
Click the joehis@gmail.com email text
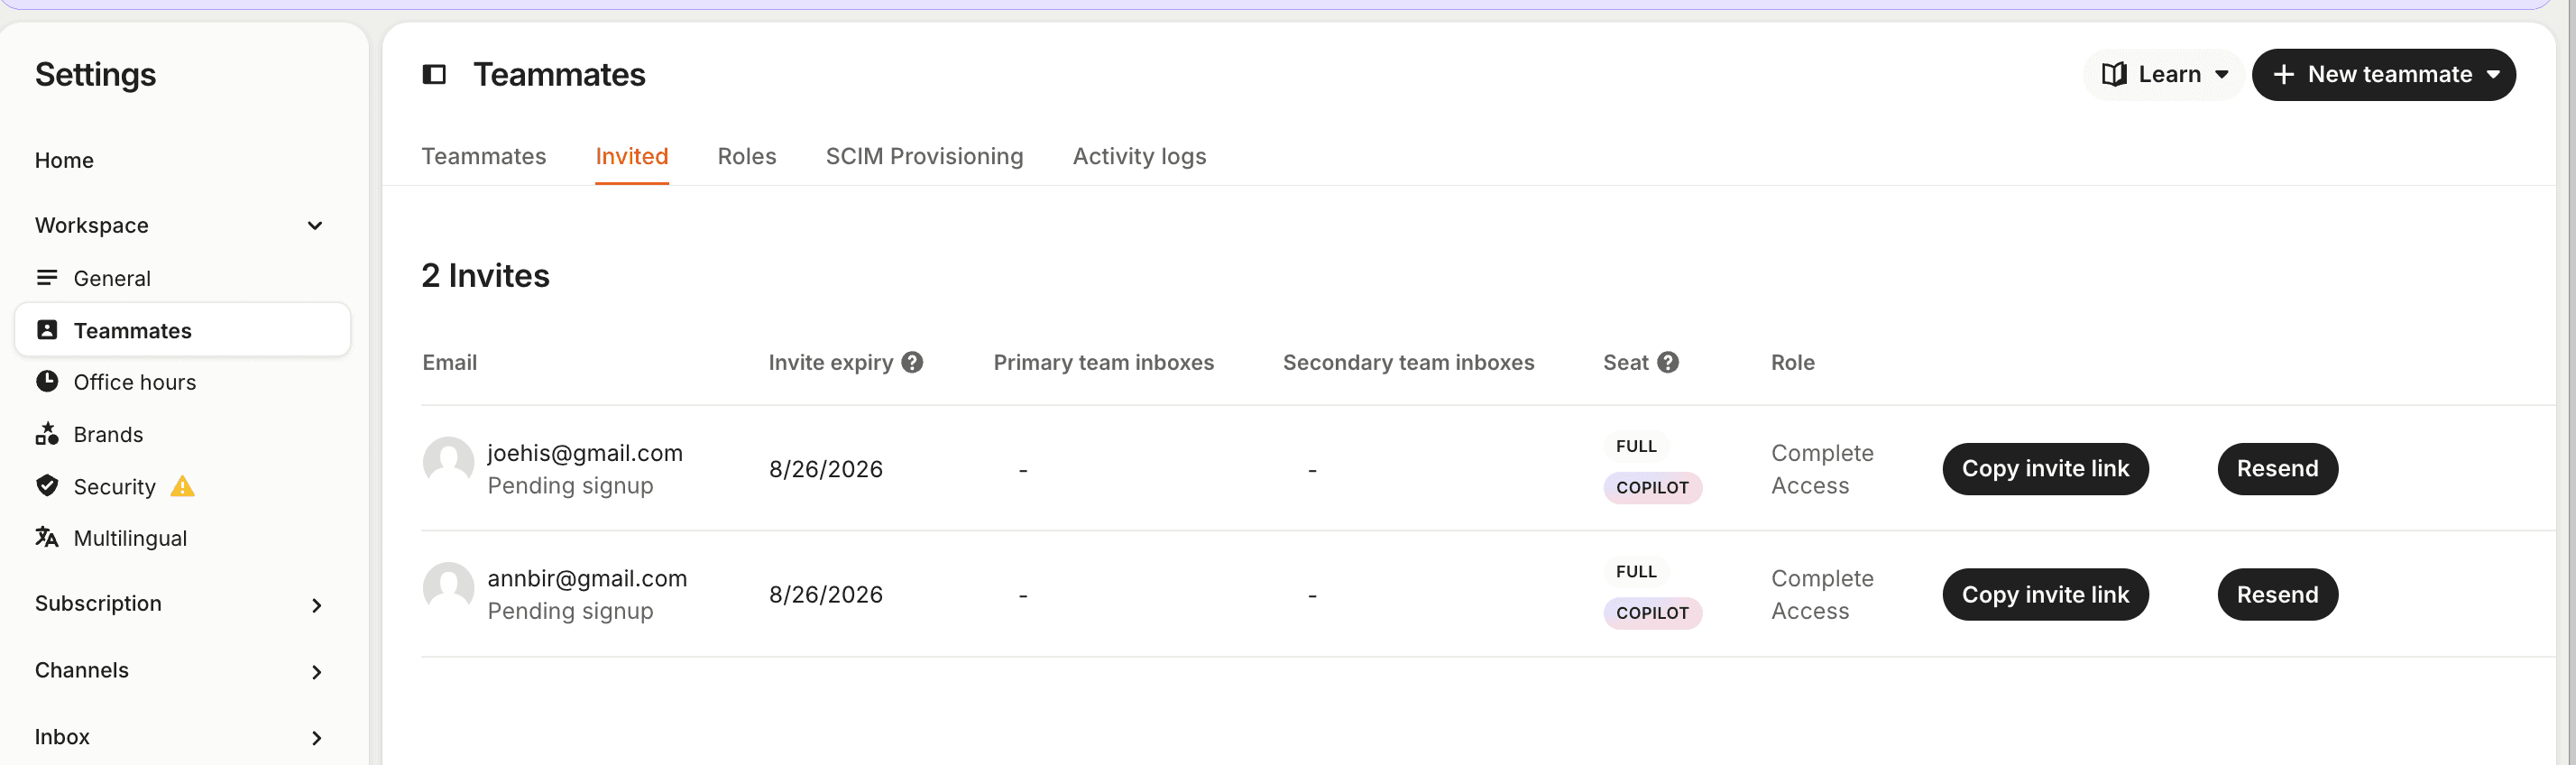pyautogui.click(x=584, y=453)
